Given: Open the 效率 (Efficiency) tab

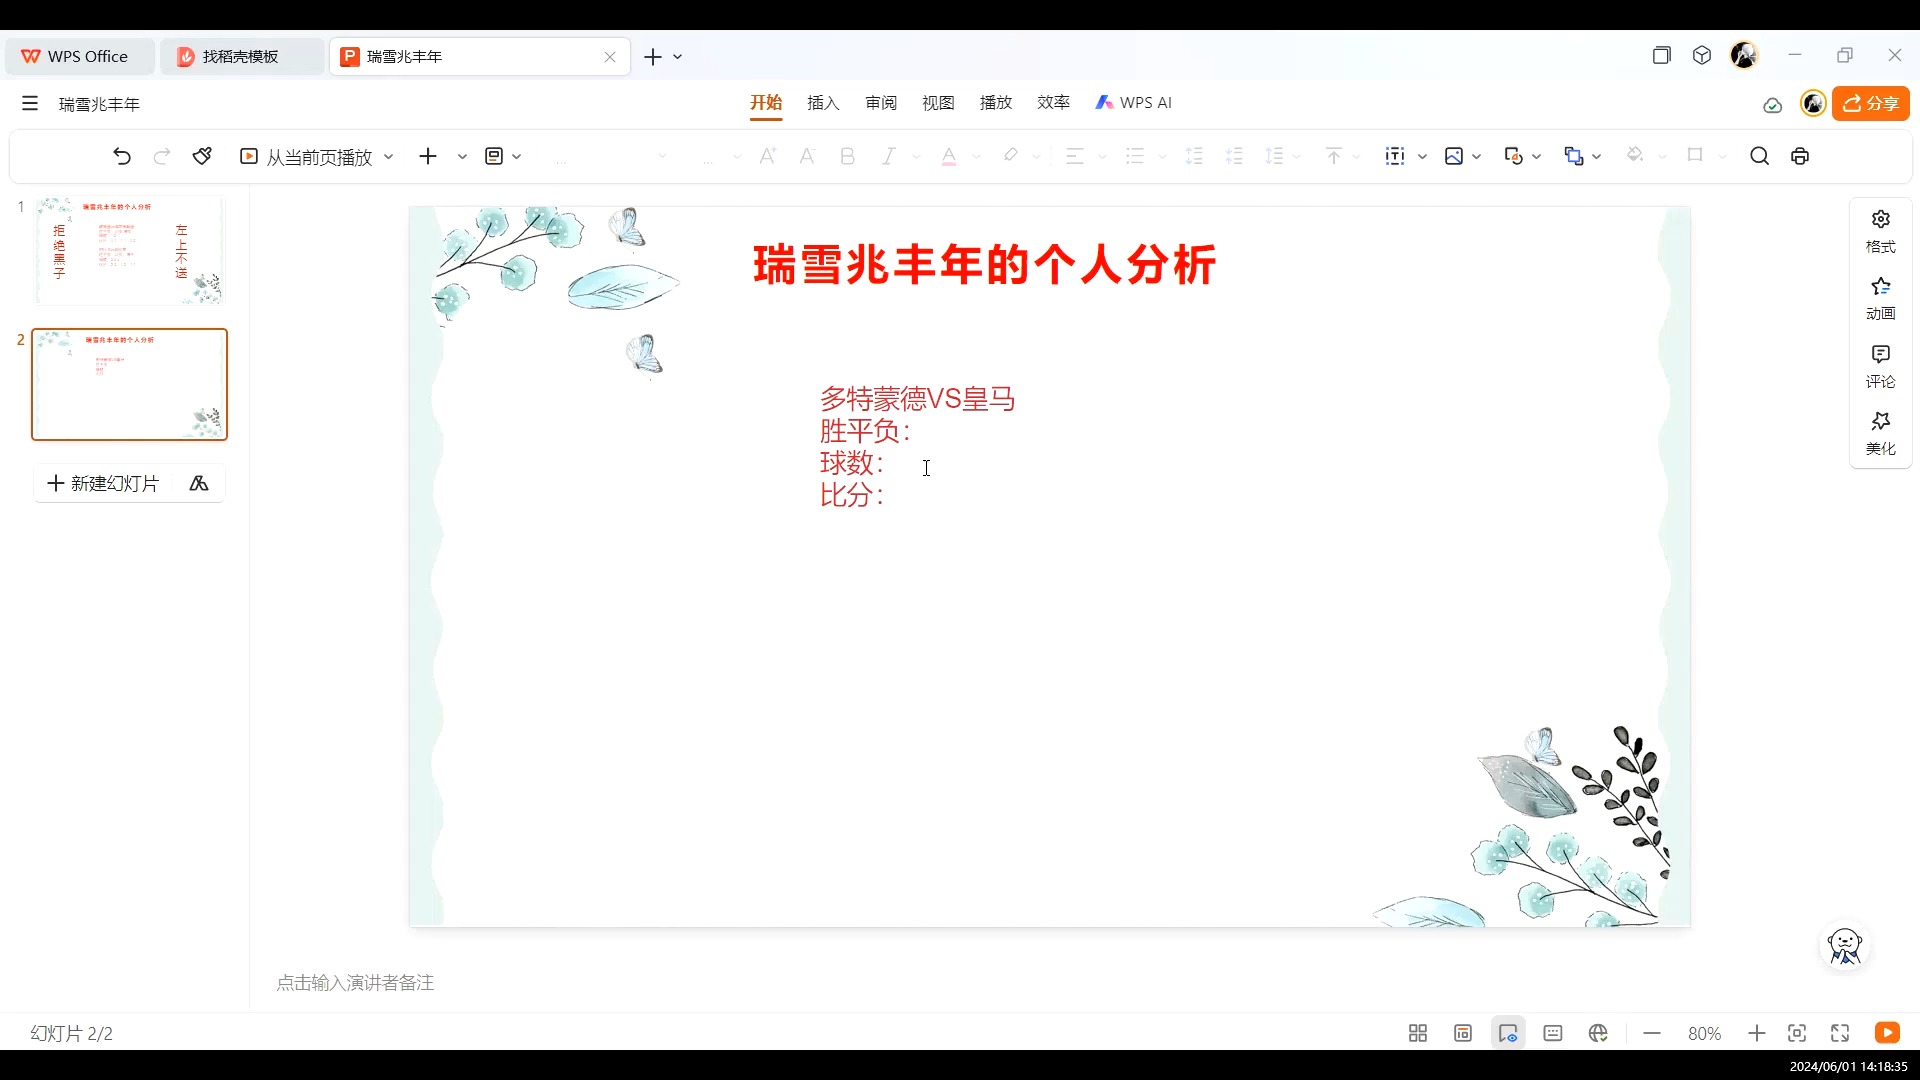Looking at the screenshot, I should (x=1053, y=103).
